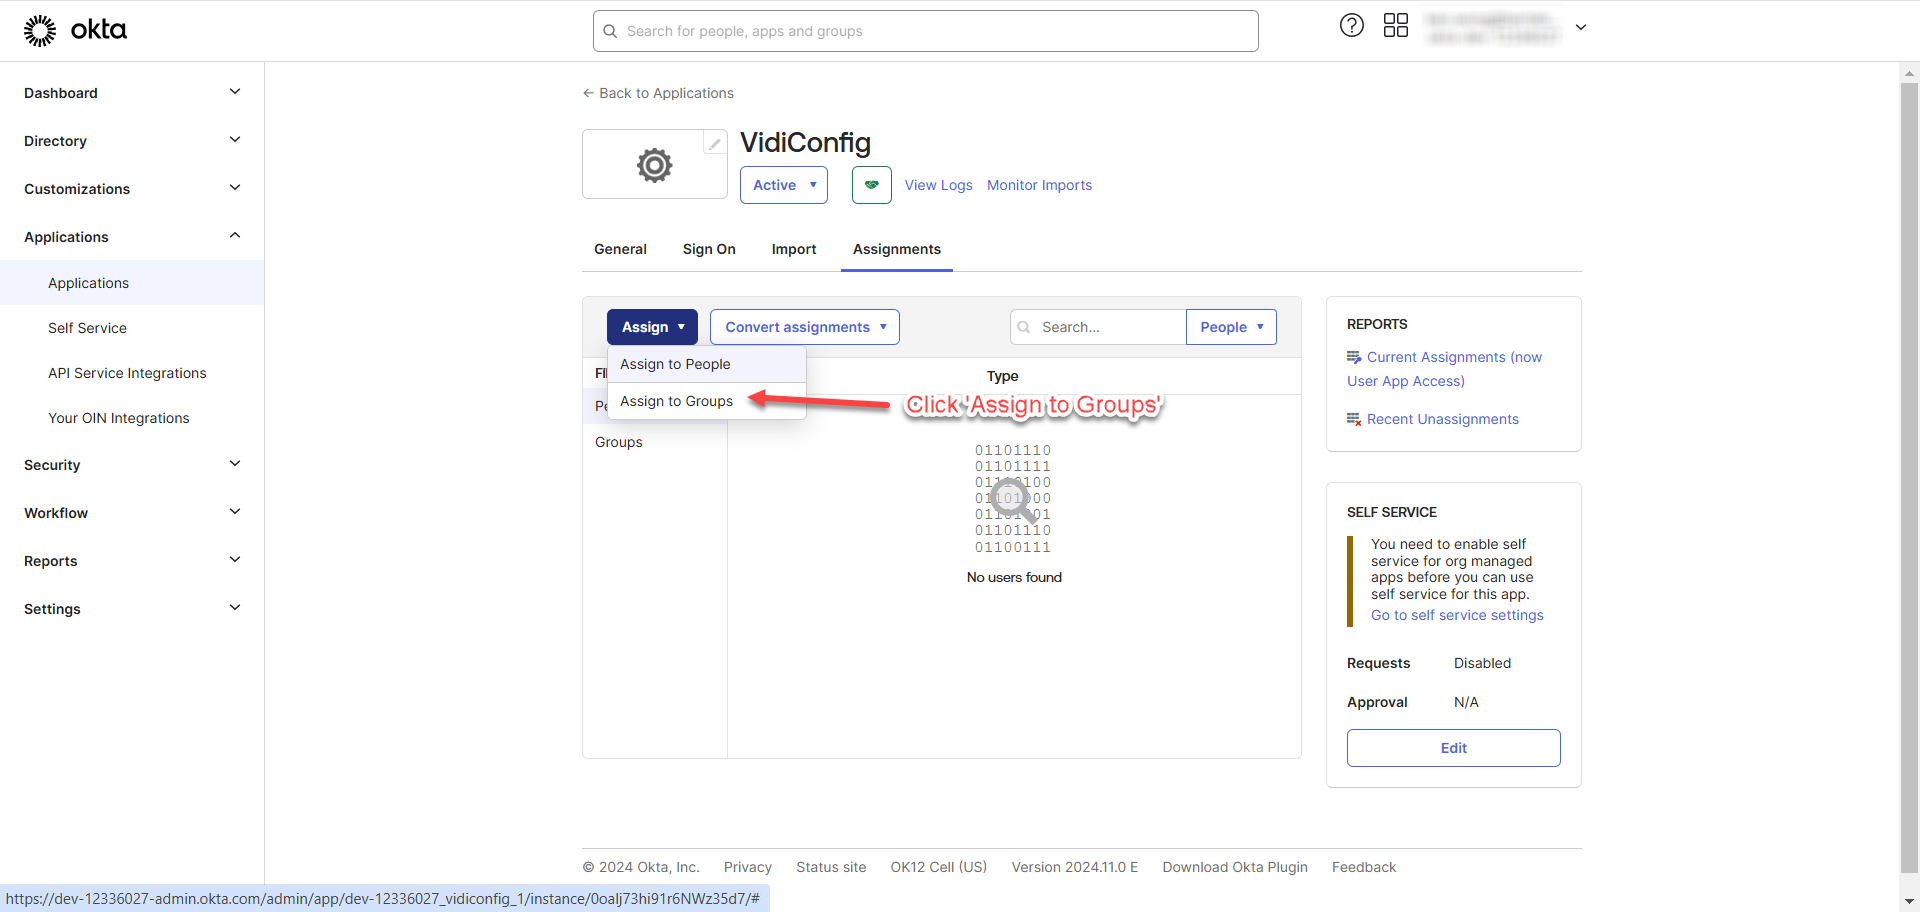Open the People filter dropdown
This screenshot has height=912, width=1920.
click(x=1231, y=327)
